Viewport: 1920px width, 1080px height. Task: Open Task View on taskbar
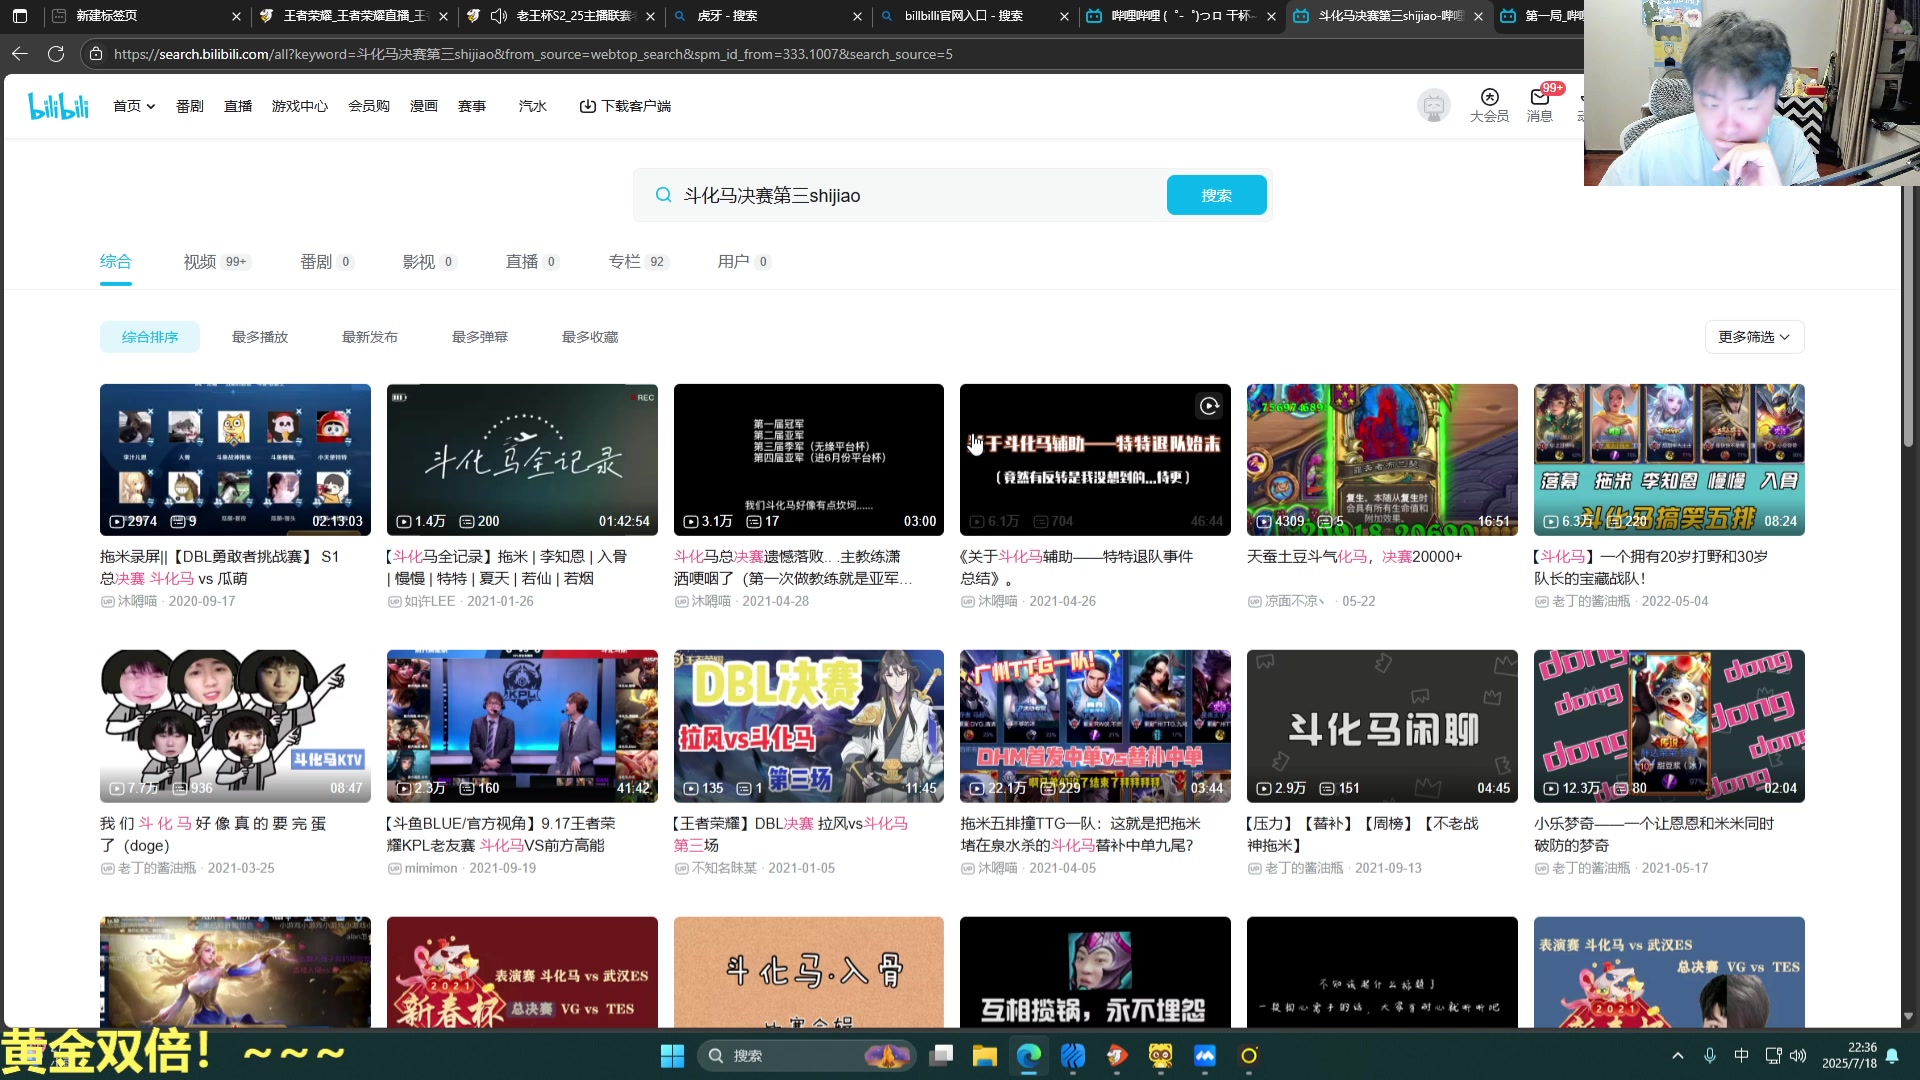coord(941,1056)
